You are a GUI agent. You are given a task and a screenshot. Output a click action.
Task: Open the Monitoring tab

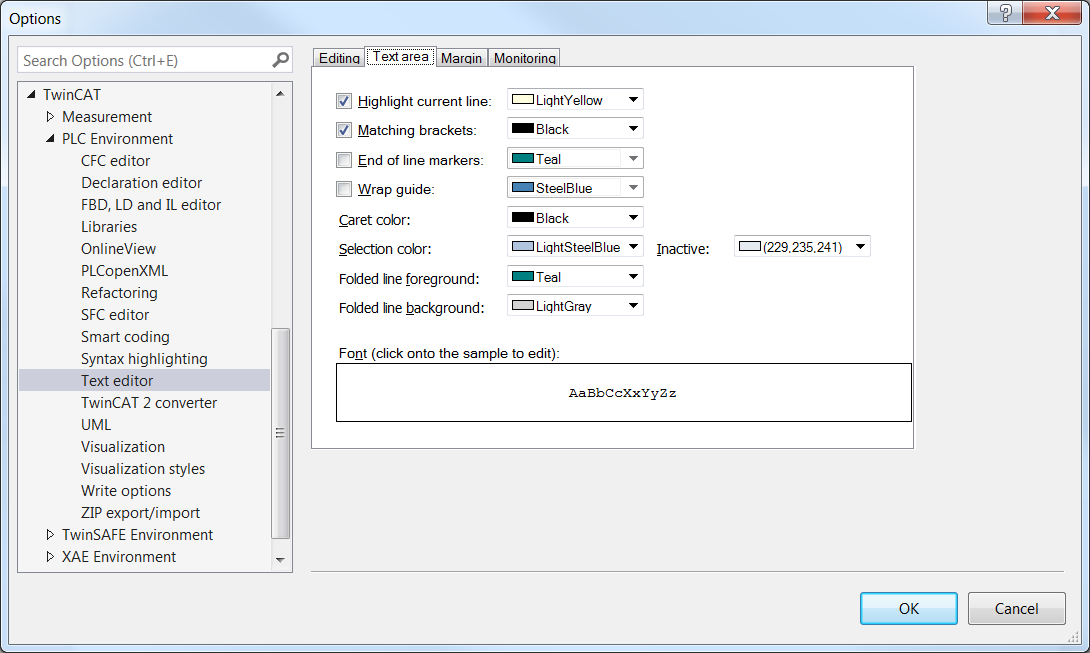coord(524,58)
